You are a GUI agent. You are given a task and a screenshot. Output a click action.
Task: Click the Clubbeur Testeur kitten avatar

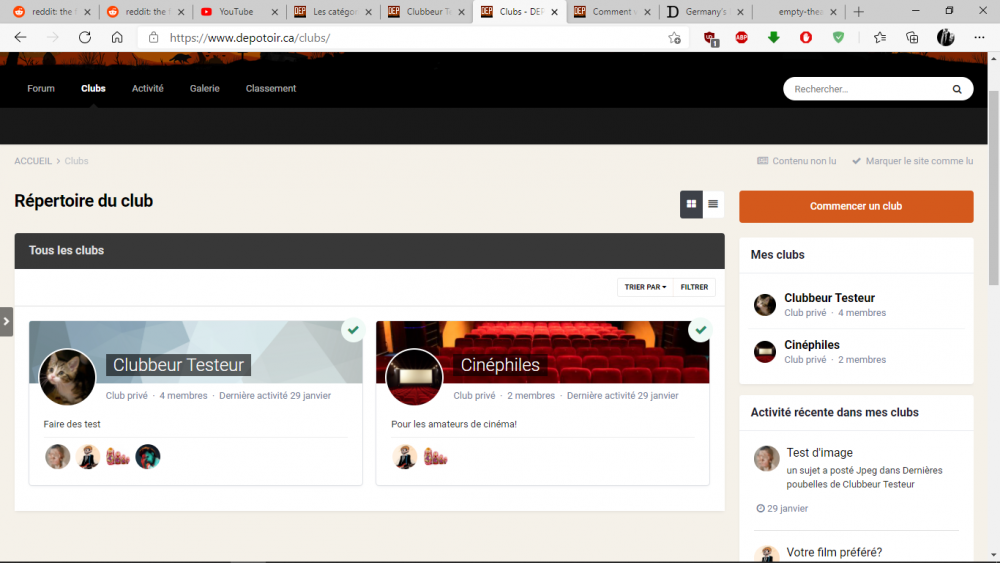pos(67,377)
